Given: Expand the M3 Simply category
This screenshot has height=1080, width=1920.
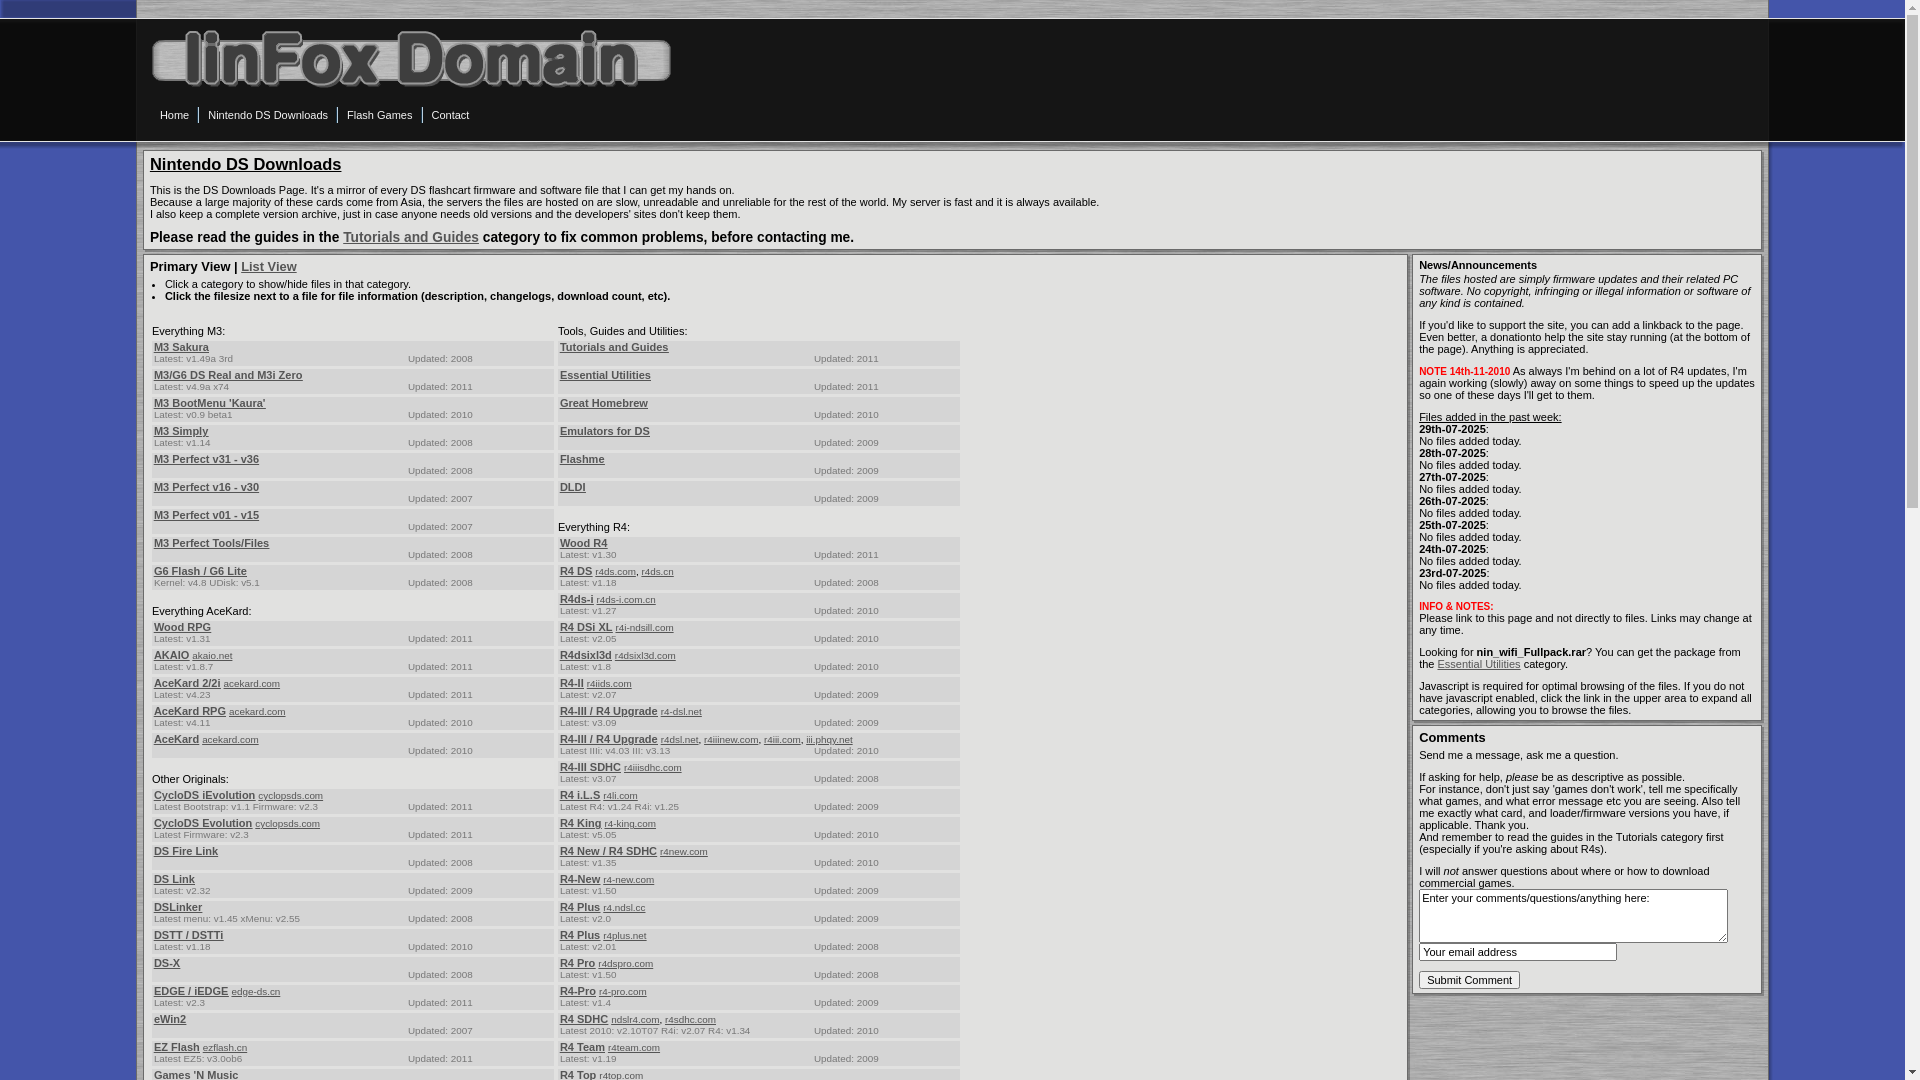Looking at the screenshot, I should tap(181, 431).
